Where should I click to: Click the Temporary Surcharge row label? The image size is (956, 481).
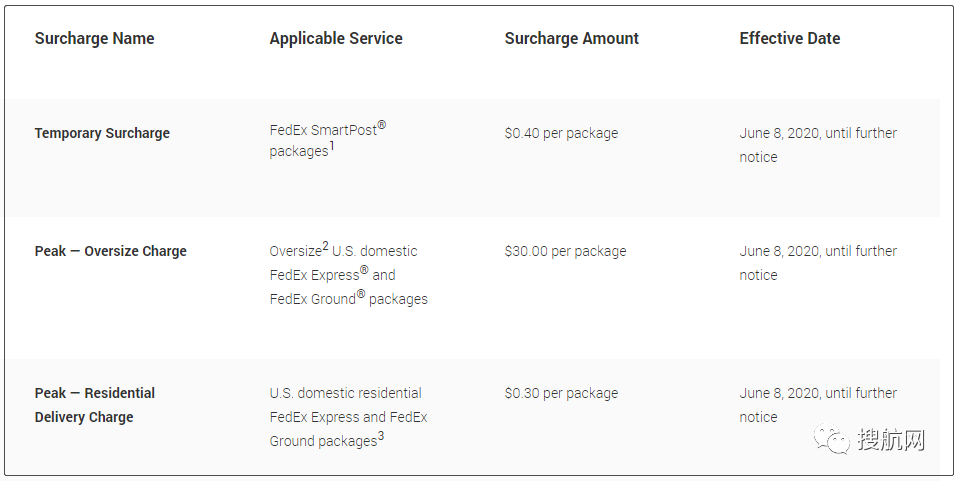click(102, 133)
